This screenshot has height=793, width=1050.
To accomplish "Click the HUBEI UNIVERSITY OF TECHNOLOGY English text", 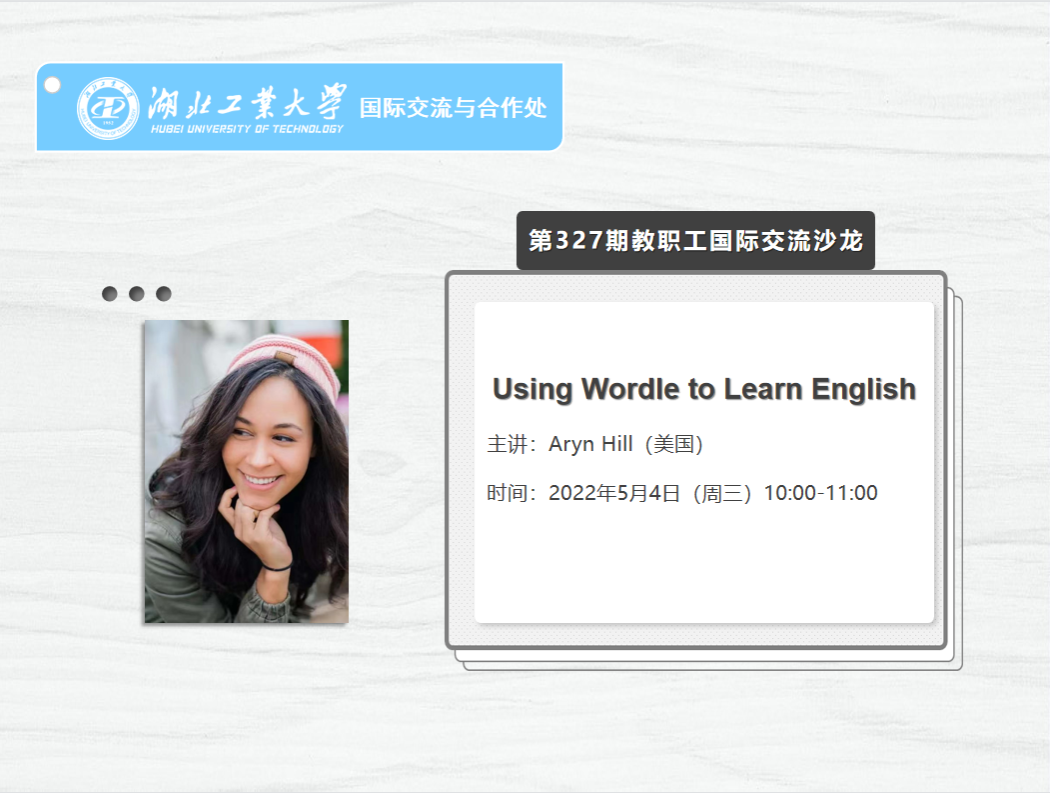I will click(246, 129).
